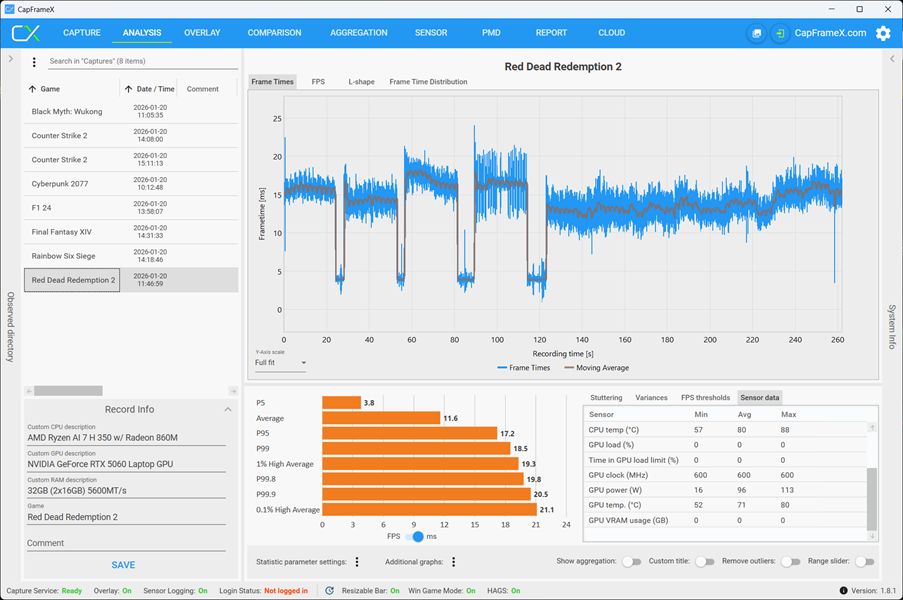903x600 pixels.
Task: Open the settings gear icon
Action: click(883, 33)
